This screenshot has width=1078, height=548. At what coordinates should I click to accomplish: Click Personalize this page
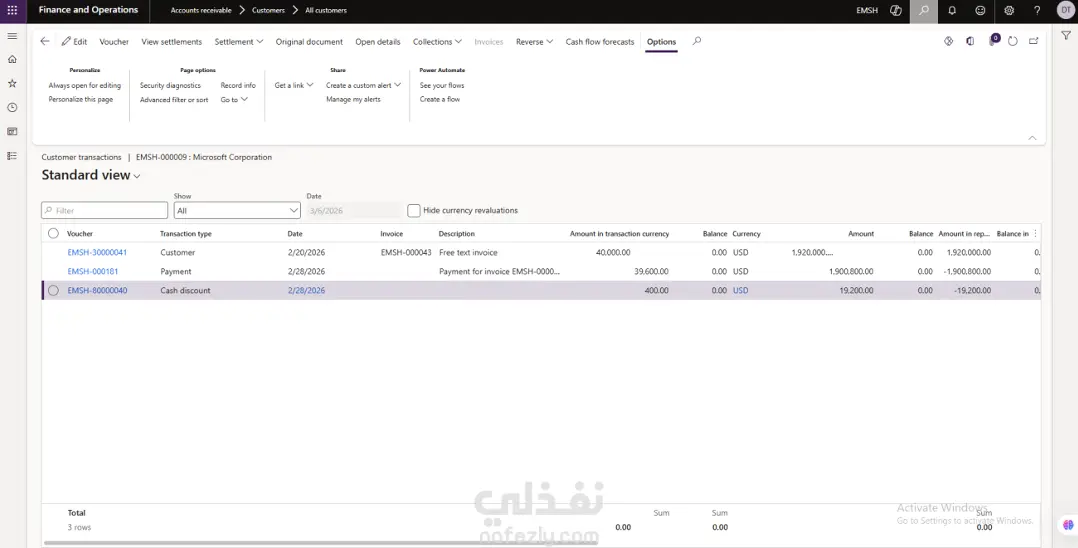tap(81, 100)
